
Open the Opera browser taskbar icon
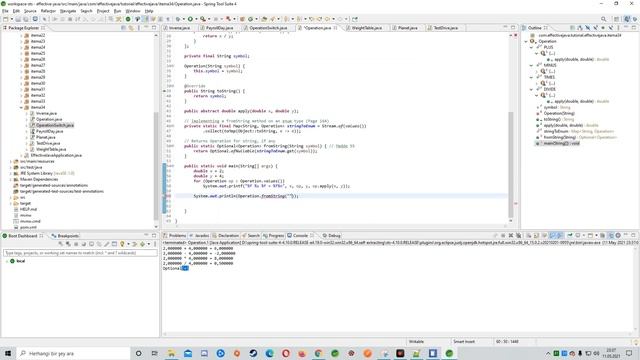click(286, 353)
